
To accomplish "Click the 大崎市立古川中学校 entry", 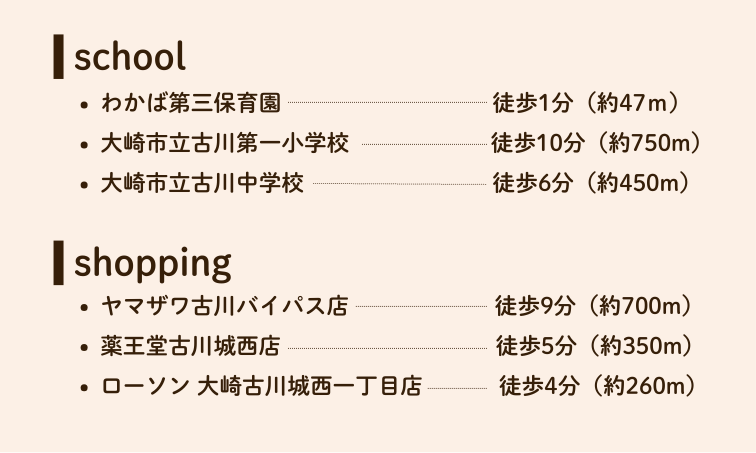I will tap(202, 184).
